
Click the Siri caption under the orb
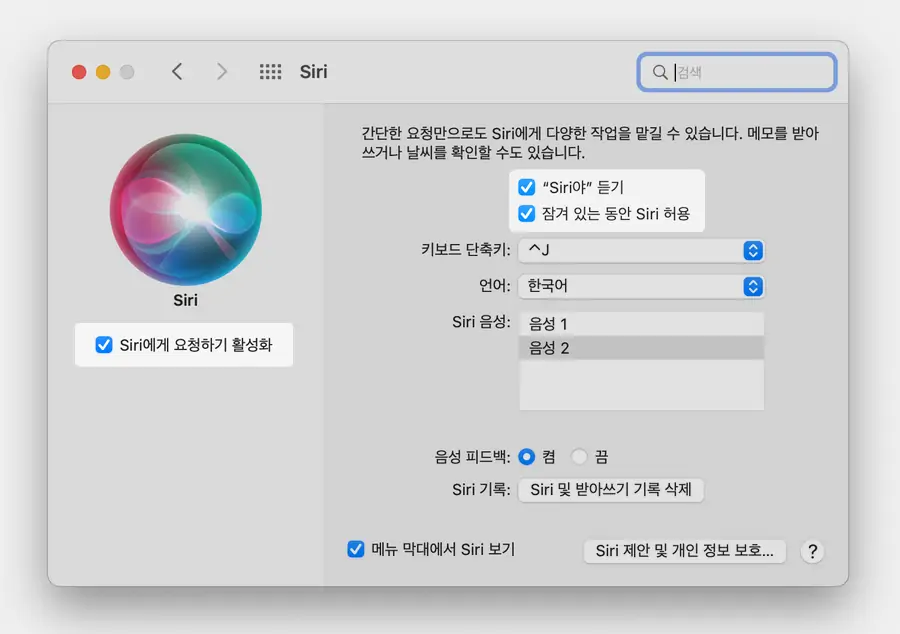pos(185,300)
